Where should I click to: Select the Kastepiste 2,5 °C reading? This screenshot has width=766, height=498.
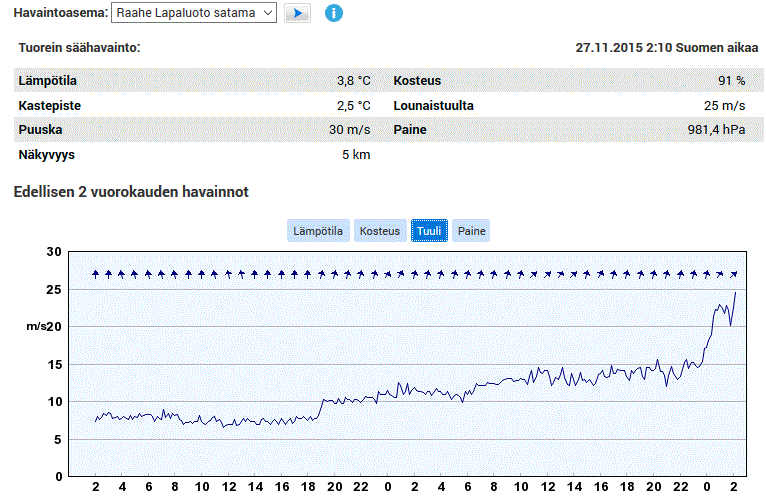353,105
